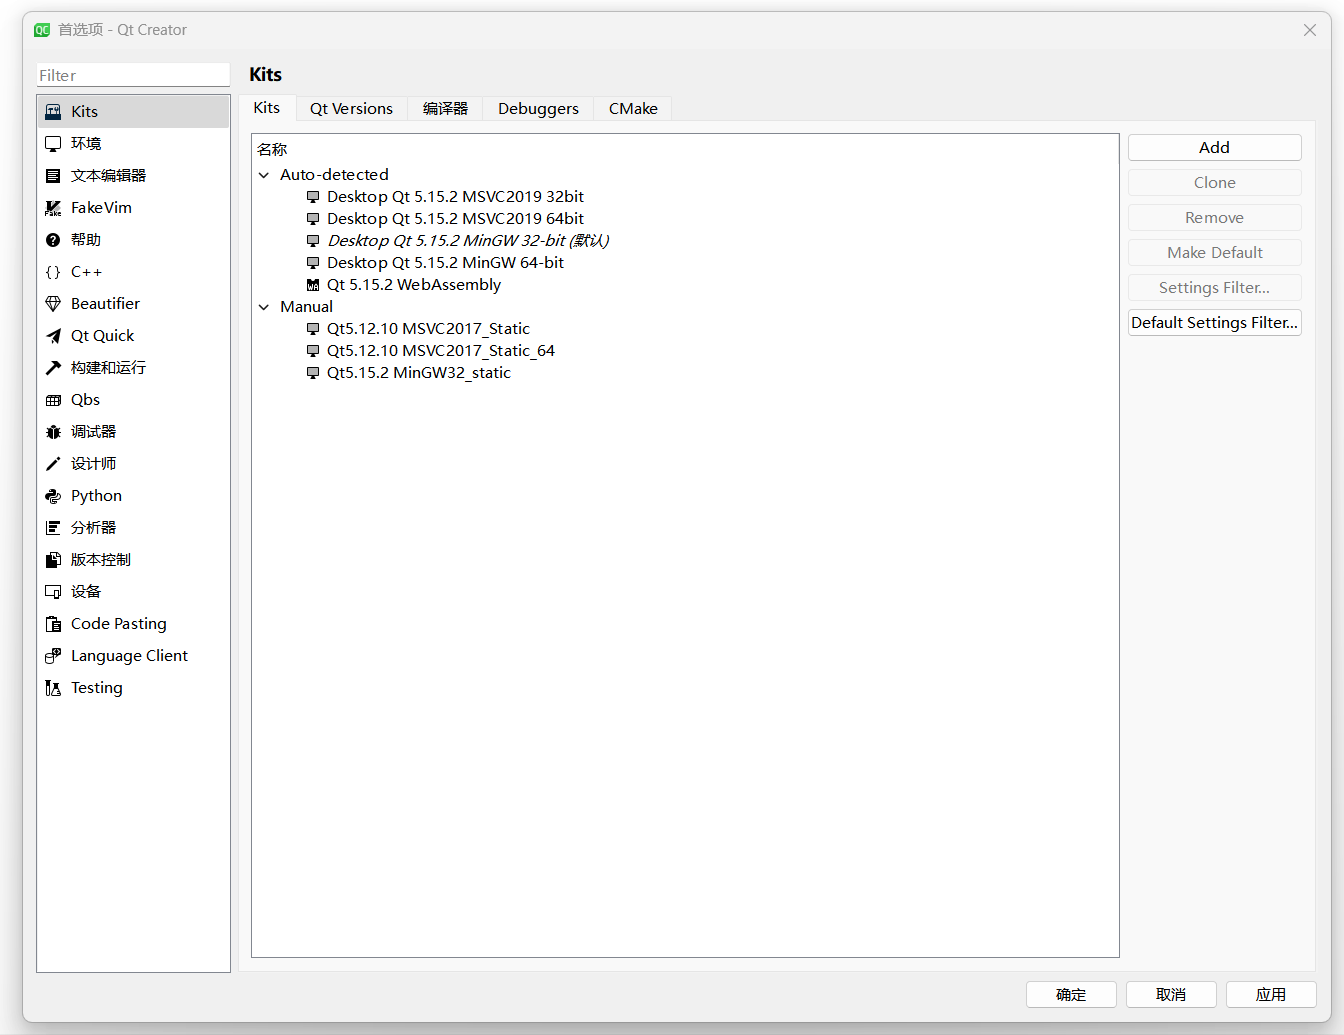Screen dimensions: 1344x1035
Task: Click the 构建和运行 hammer icon
Action: pyautogui.click(x=53, y=368)
